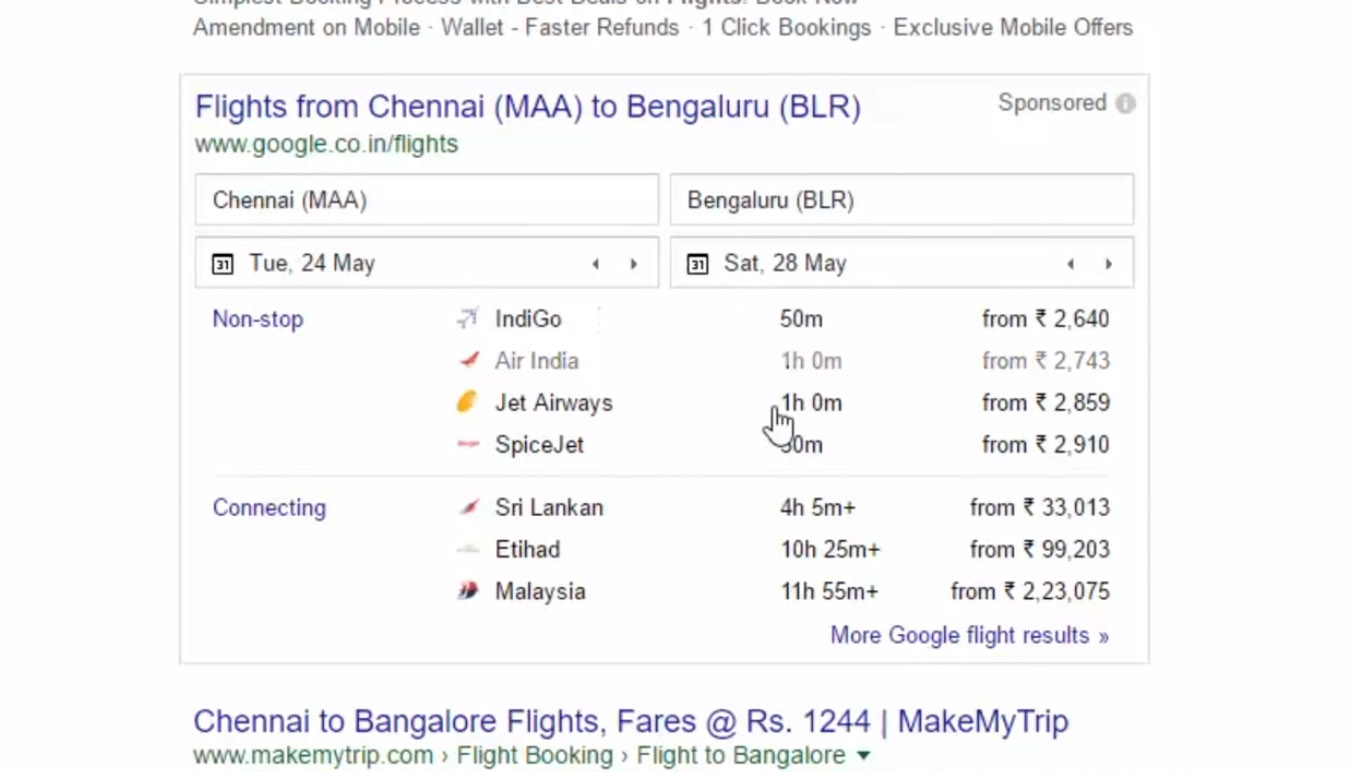This screenshot has width=1352, height=772.
Task: Click the Sponsored info icon
Action: tap(1125, 104)
